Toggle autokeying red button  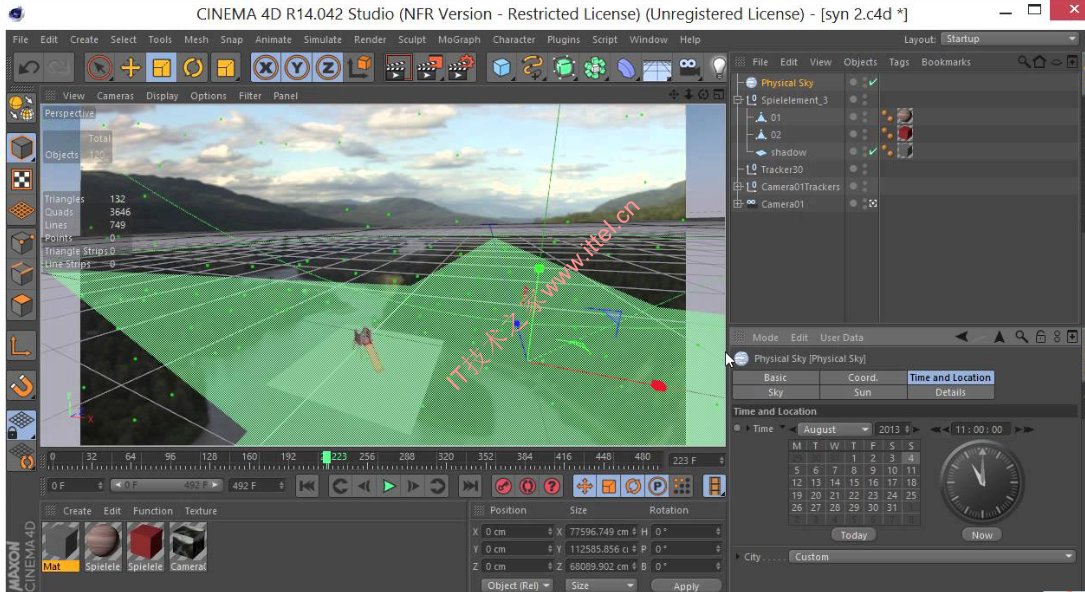coord(527,486)
